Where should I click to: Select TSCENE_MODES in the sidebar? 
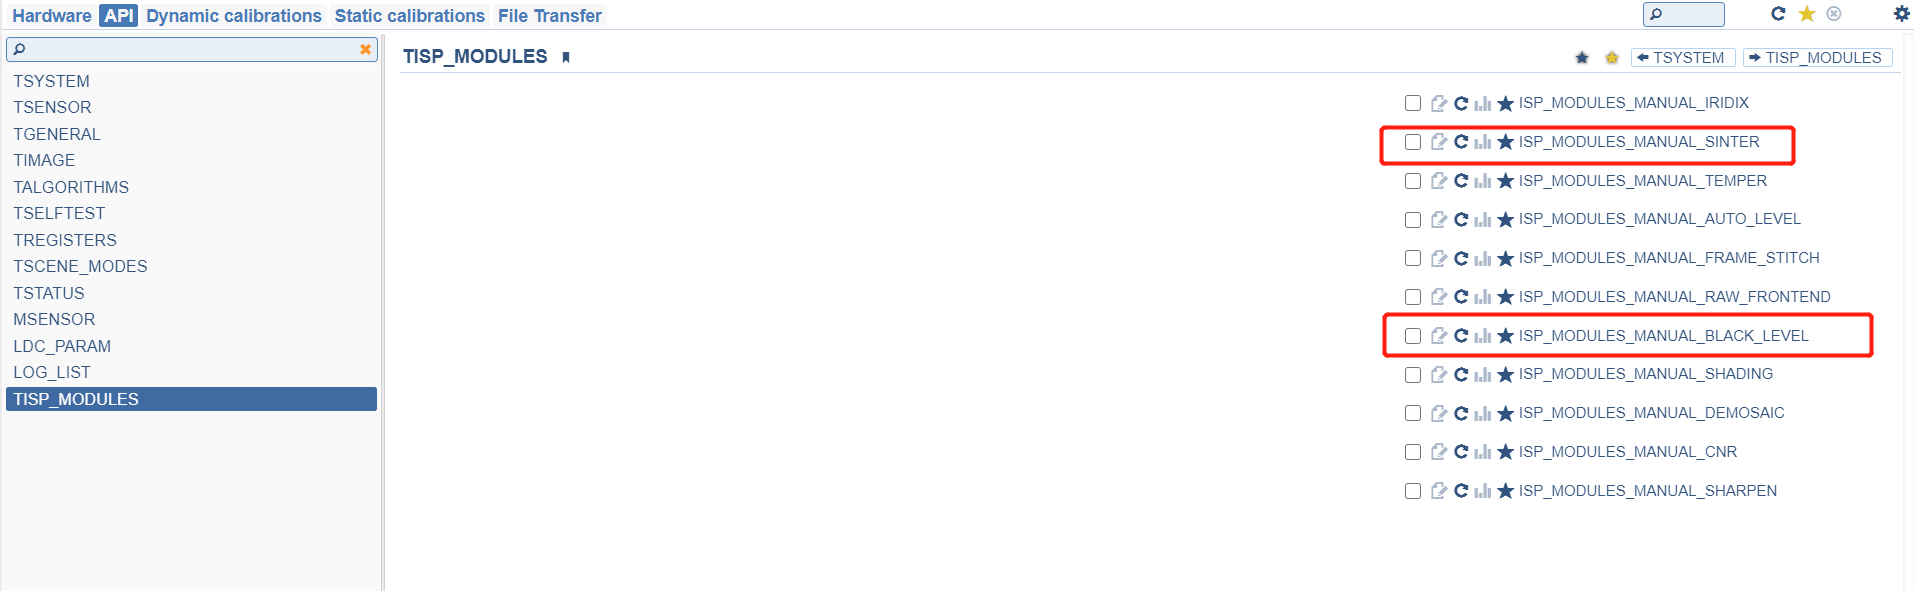(80, 266)
